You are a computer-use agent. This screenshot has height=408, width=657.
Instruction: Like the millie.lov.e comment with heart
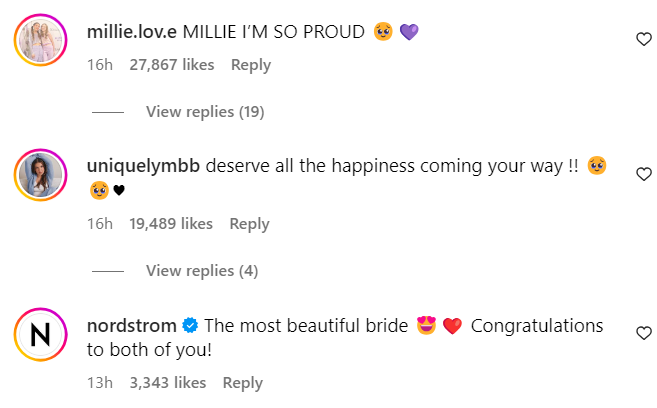coord(644,39)
